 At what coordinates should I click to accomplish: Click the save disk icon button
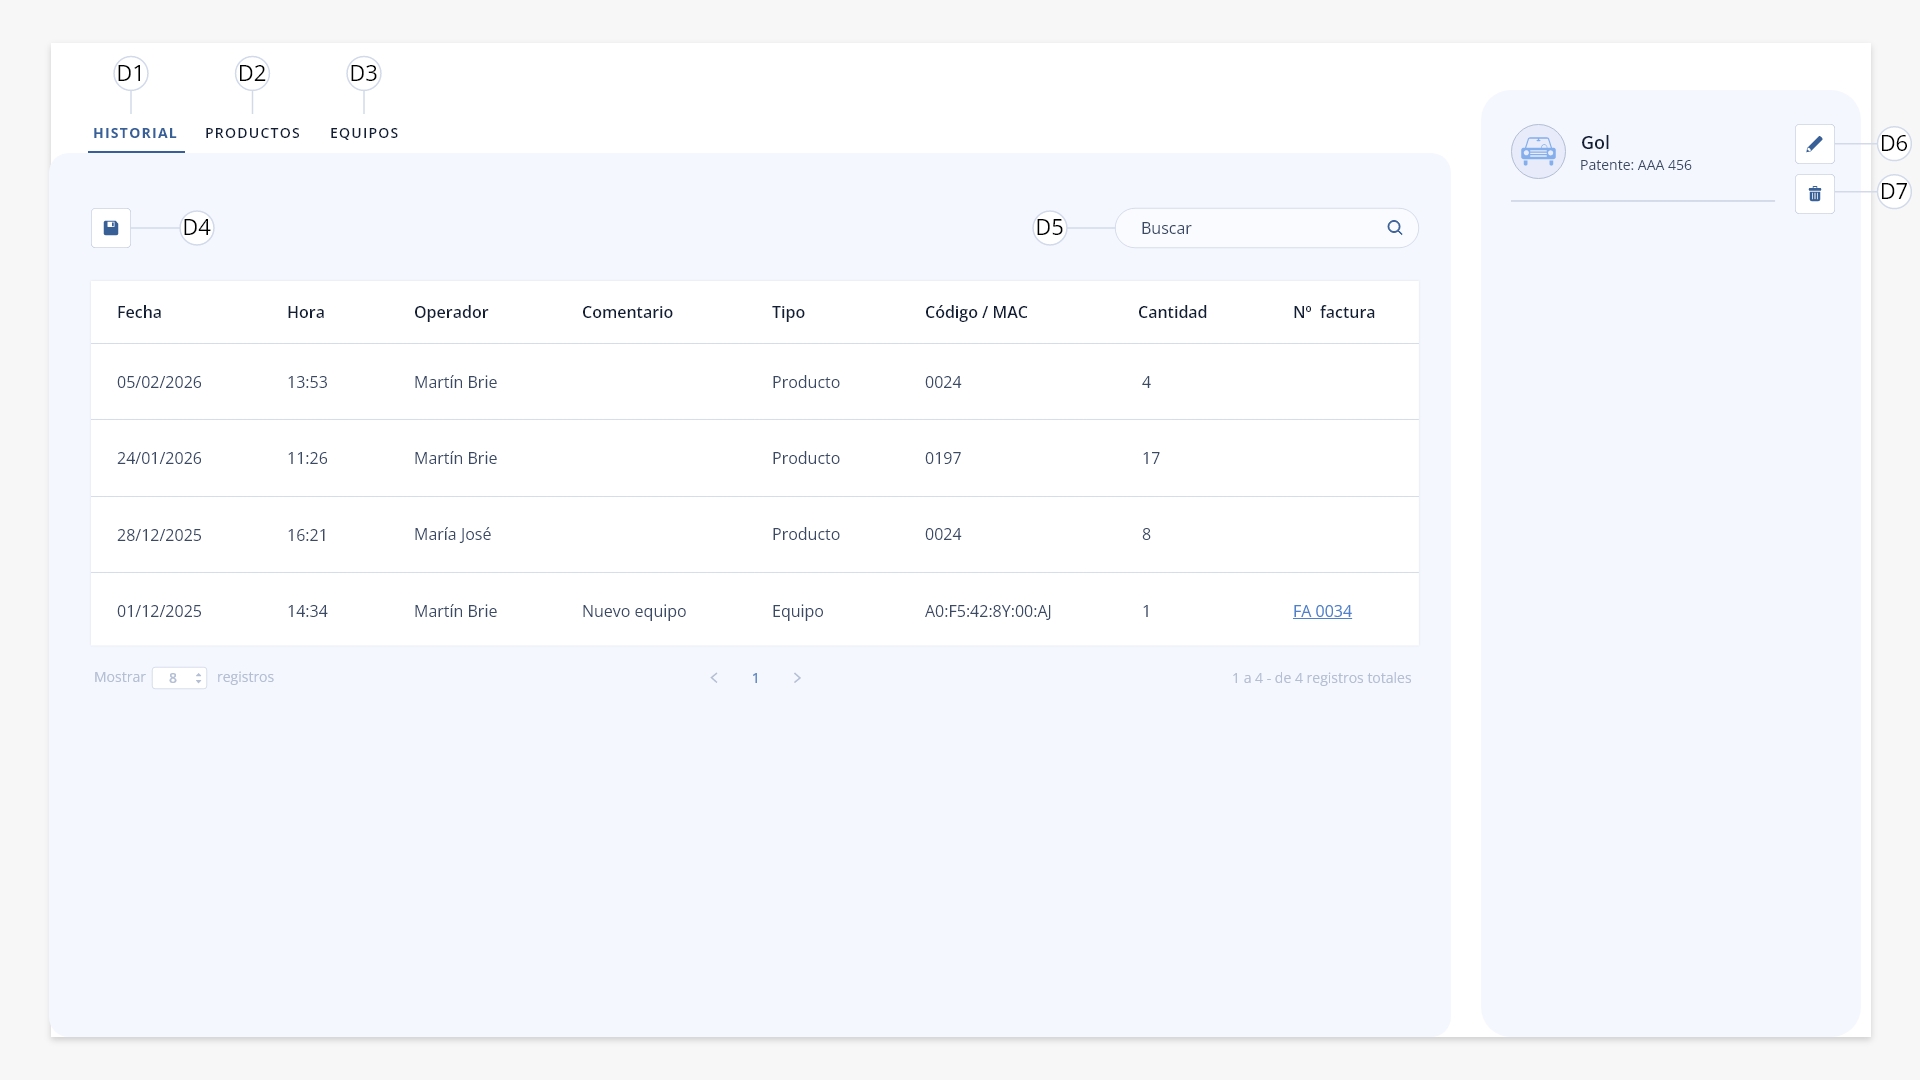click(111, 228)
